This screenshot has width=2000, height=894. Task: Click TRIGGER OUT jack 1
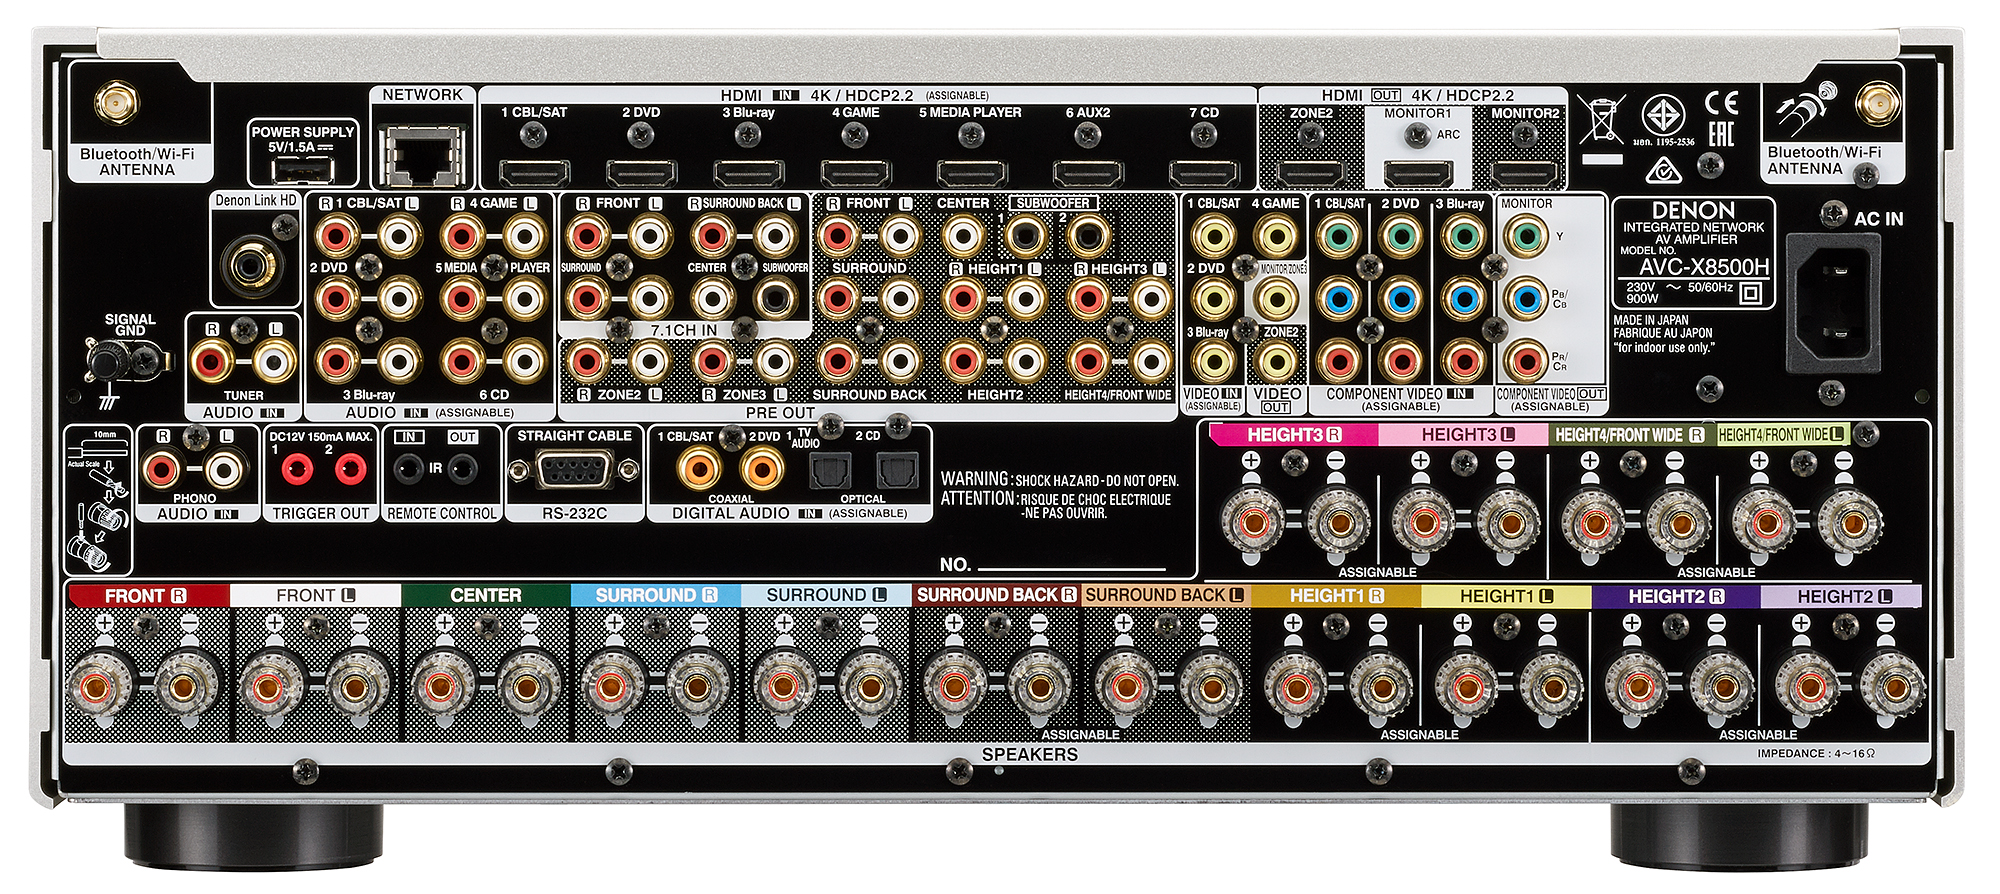point(296,468)
